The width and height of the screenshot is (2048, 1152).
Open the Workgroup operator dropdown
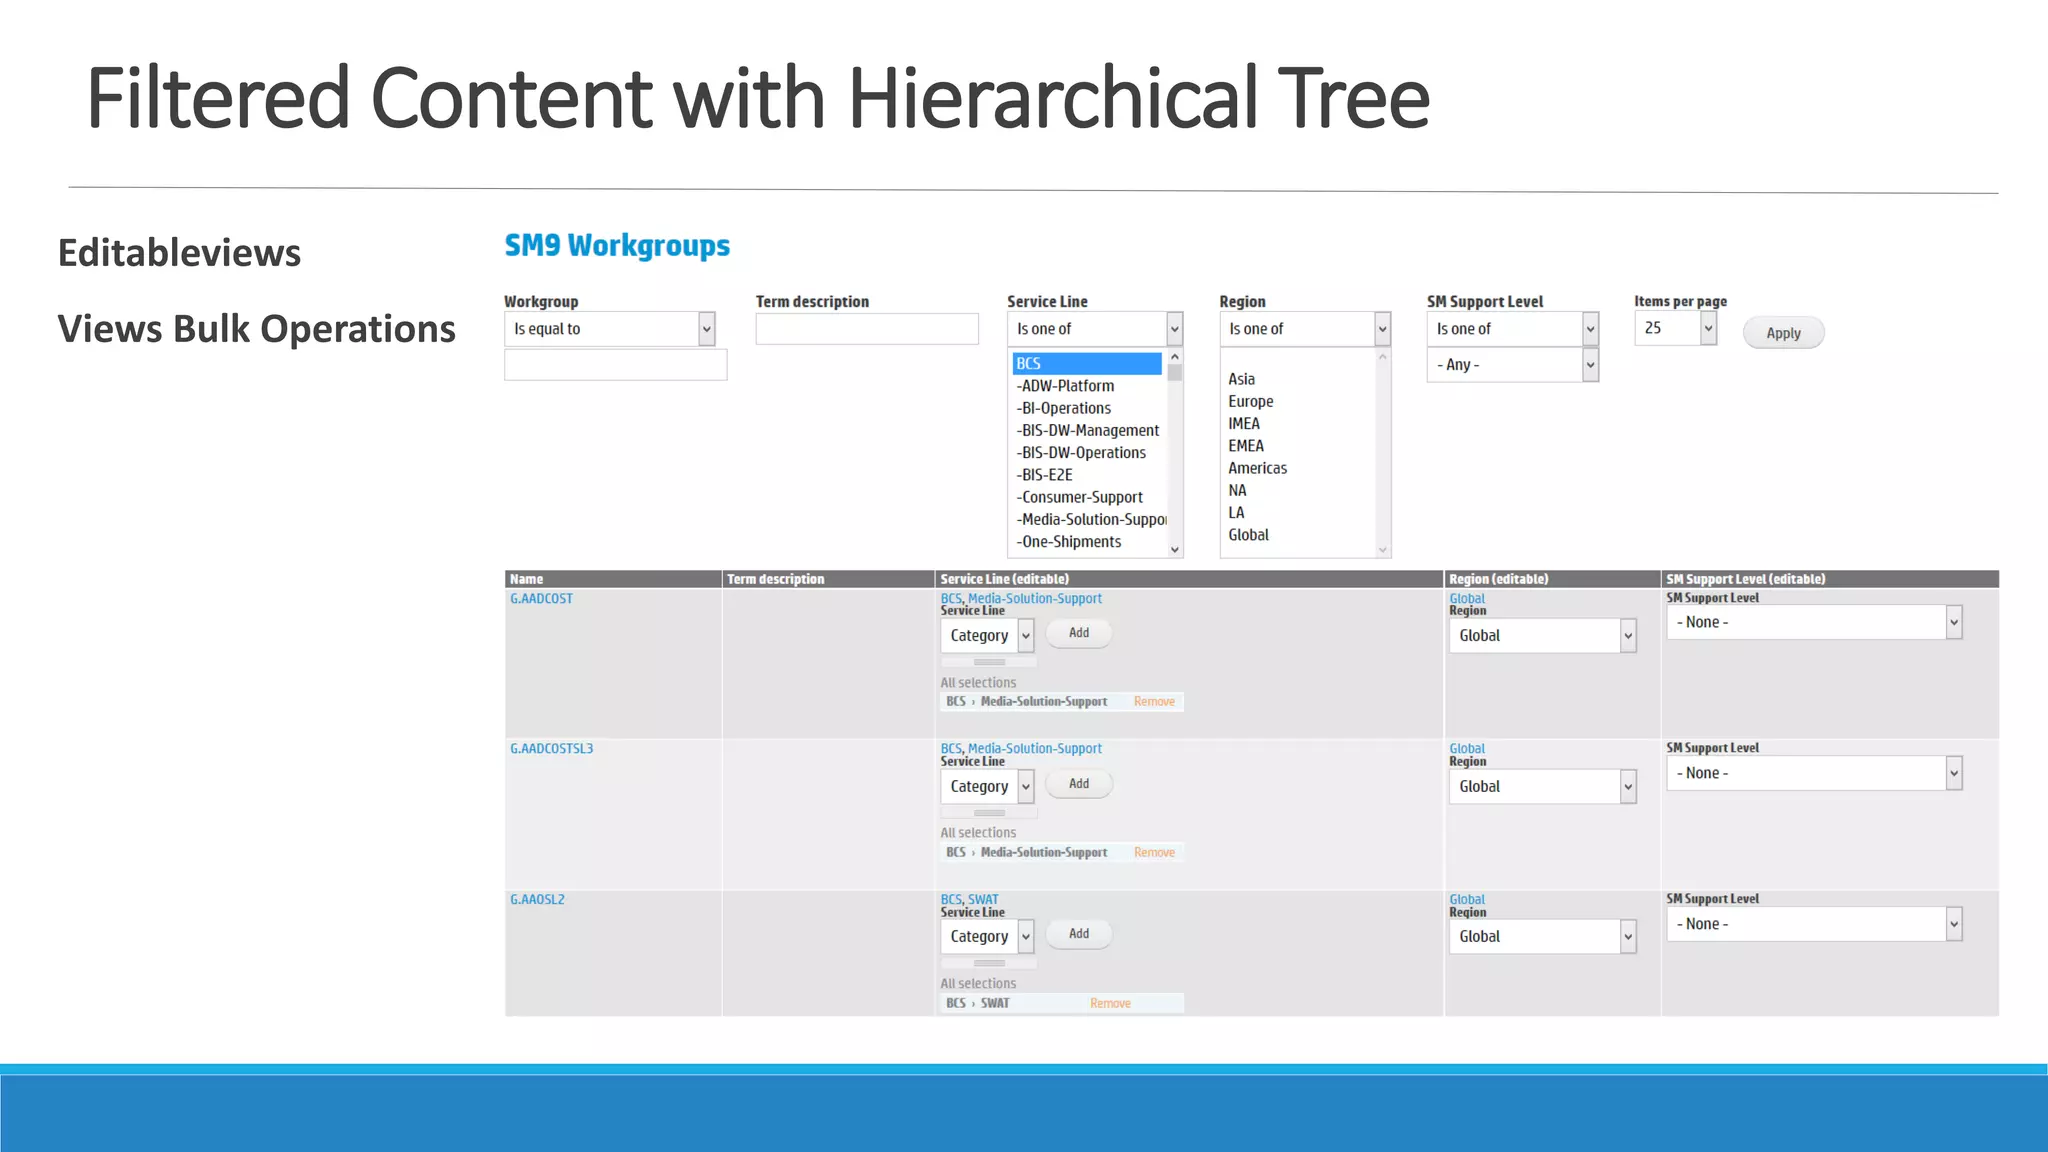click(x=610, y=329)
